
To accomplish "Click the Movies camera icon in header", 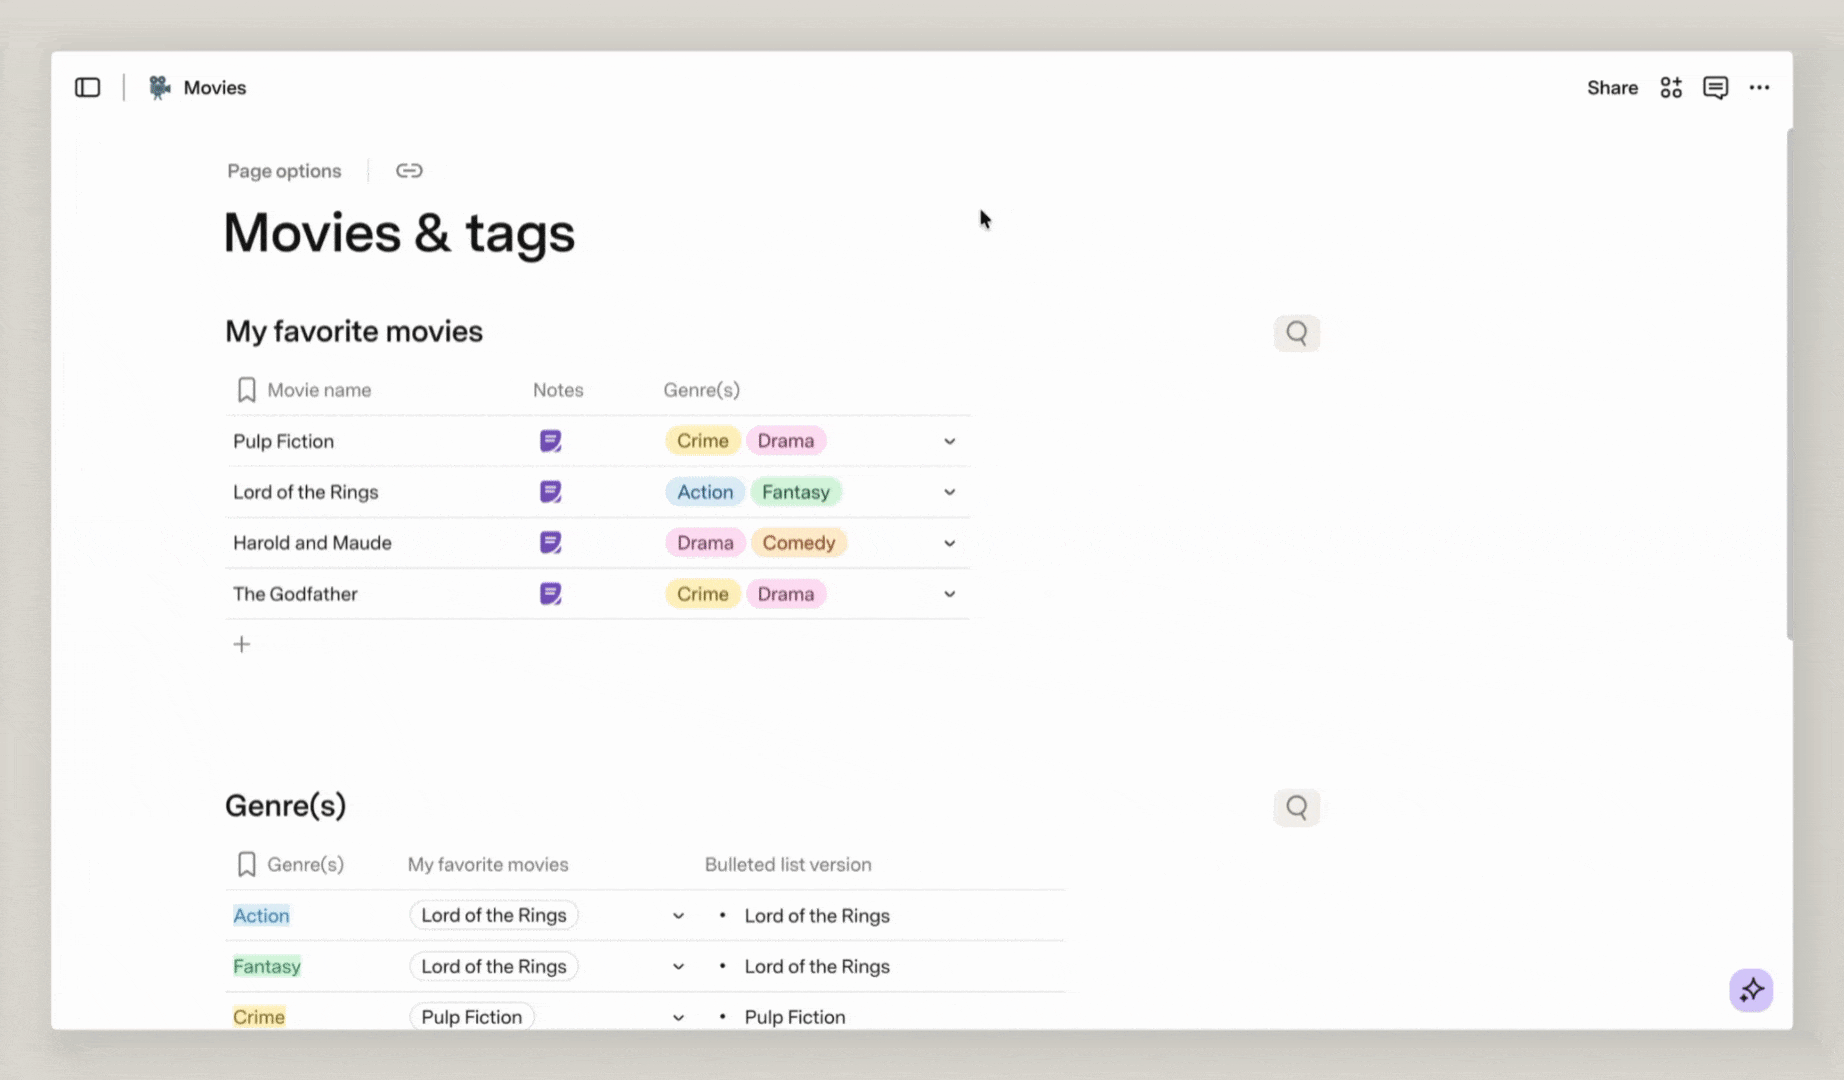I will click(159, 88).
